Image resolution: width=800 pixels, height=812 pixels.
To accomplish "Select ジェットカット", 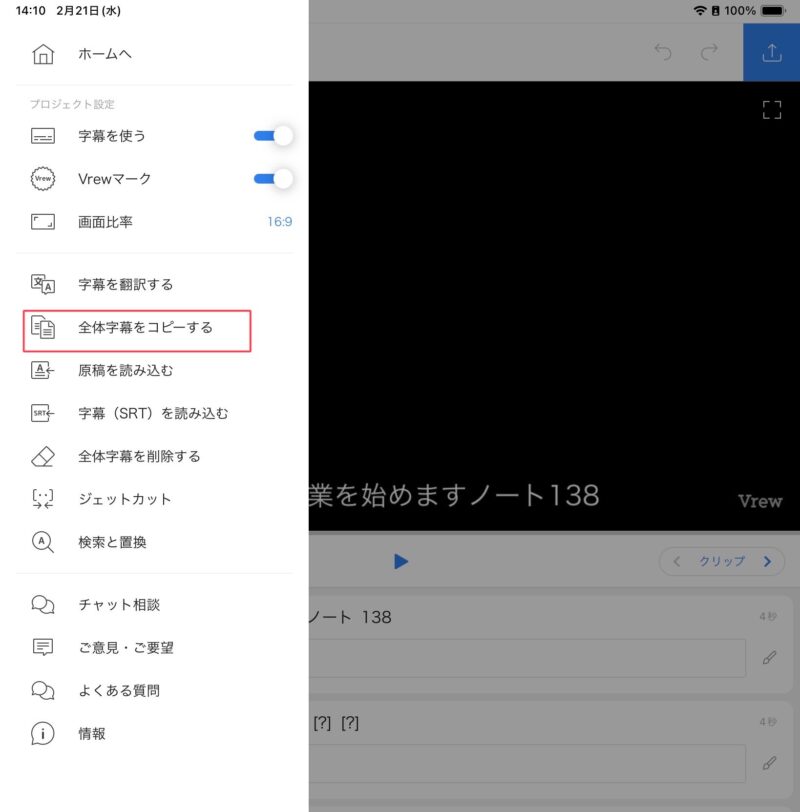I will coord(125,499).
